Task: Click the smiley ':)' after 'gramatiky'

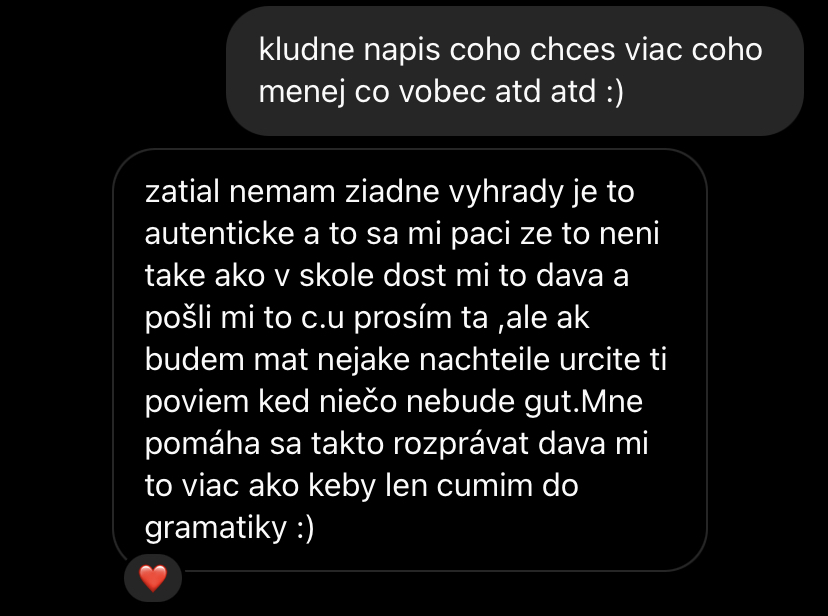Action: (305, 527)
